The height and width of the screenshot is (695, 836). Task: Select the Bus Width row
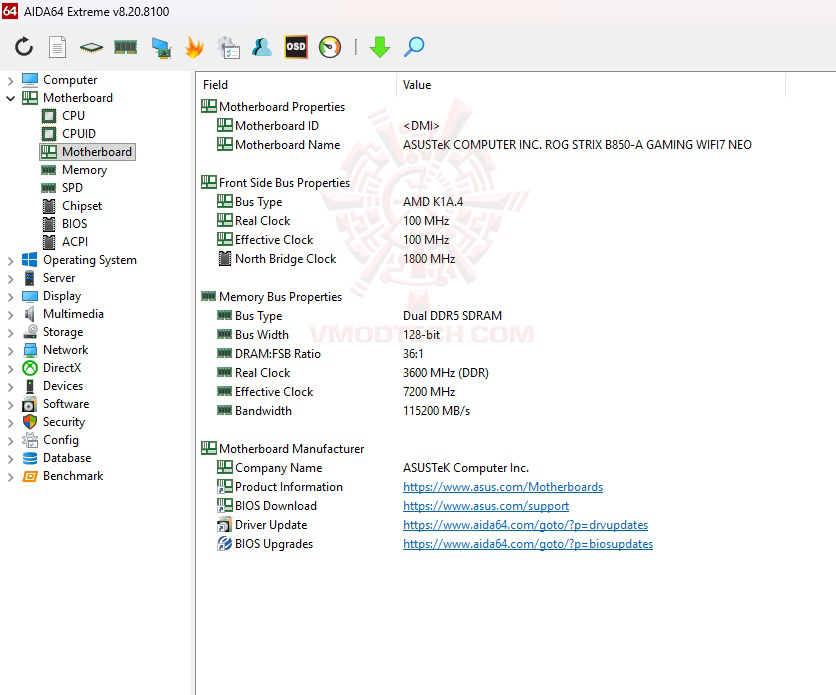click(491, 335)
